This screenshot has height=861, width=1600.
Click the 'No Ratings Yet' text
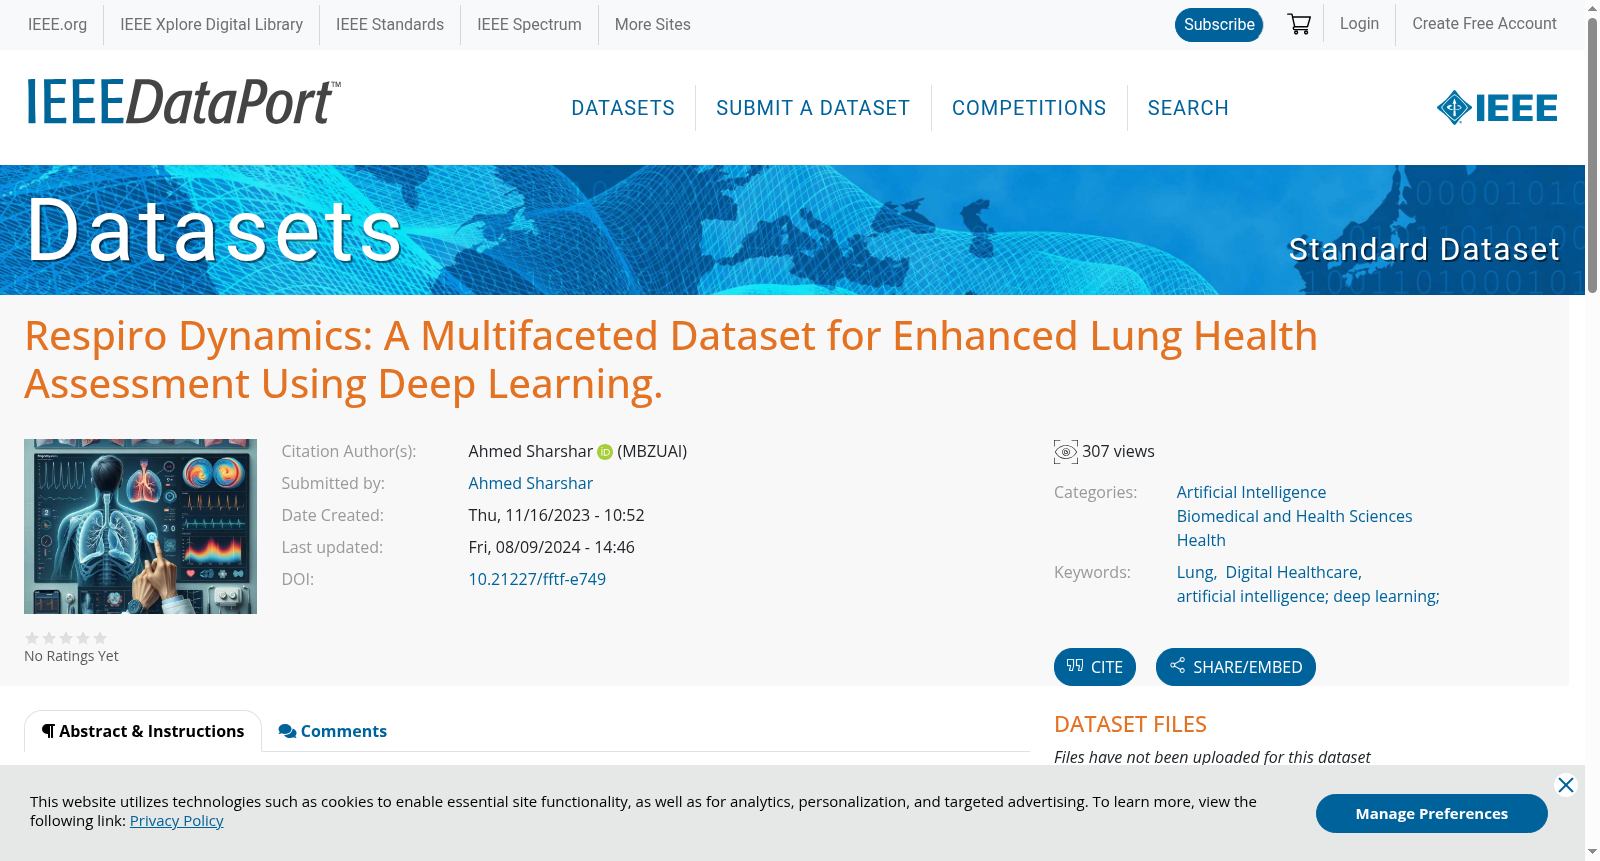pyautogui.click(x=71, y=656)
